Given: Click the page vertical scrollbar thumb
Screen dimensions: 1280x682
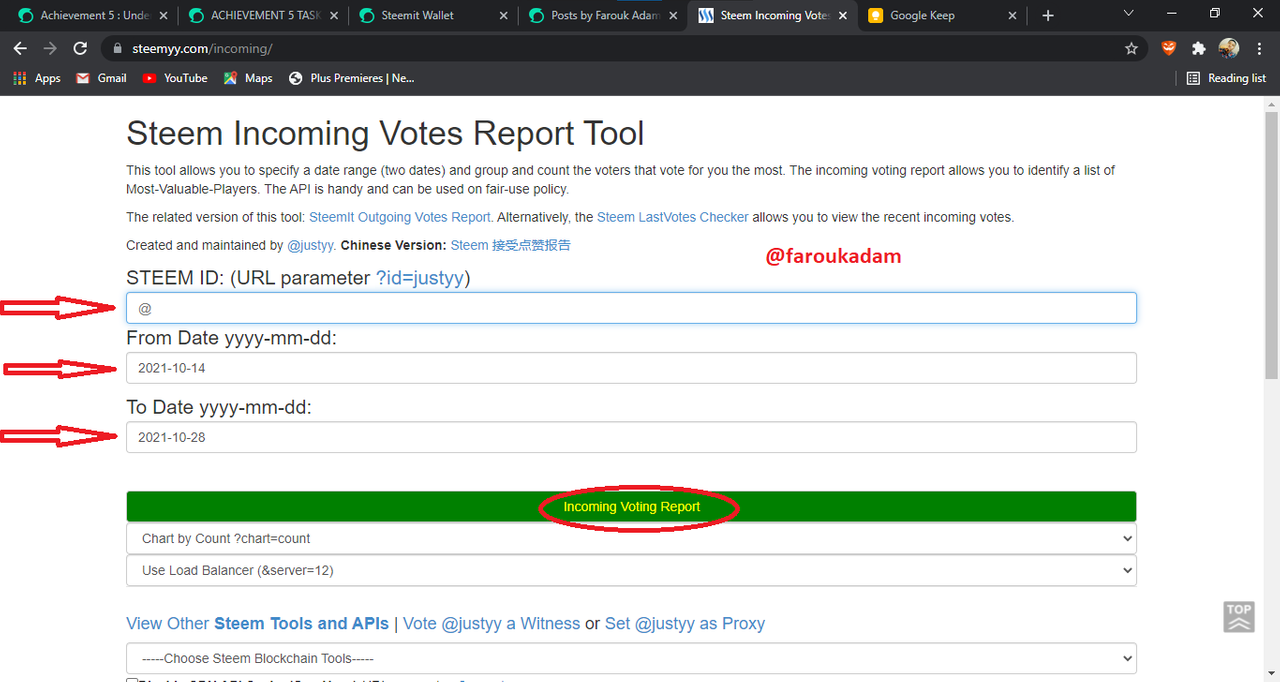Looking at the screenshot, I should (x=1271, y=244).
